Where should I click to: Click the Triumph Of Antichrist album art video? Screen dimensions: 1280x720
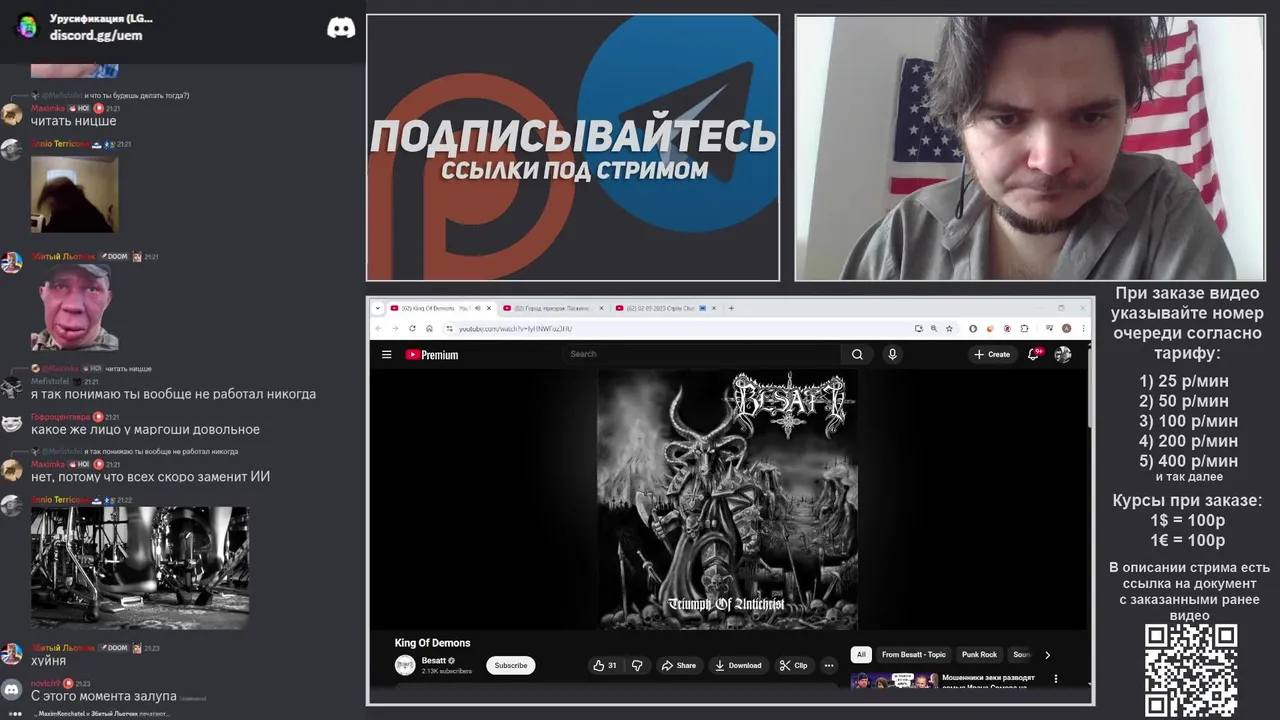coord(727,499)
